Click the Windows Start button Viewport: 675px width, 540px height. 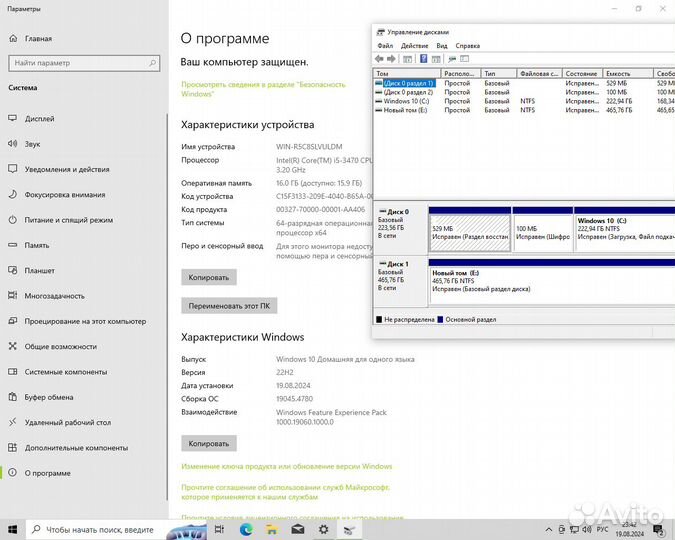tap(12, 530)
